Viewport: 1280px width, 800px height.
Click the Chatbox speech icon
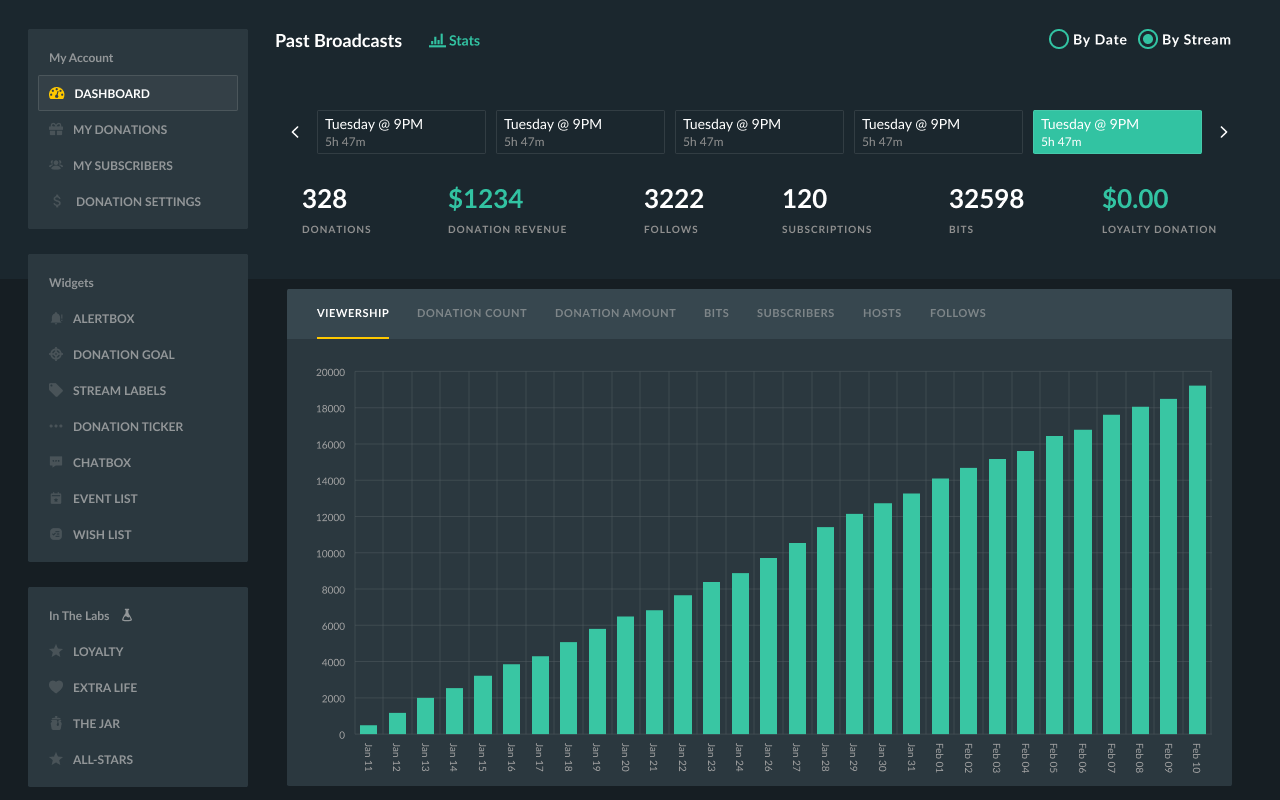(x=56, y=462)
